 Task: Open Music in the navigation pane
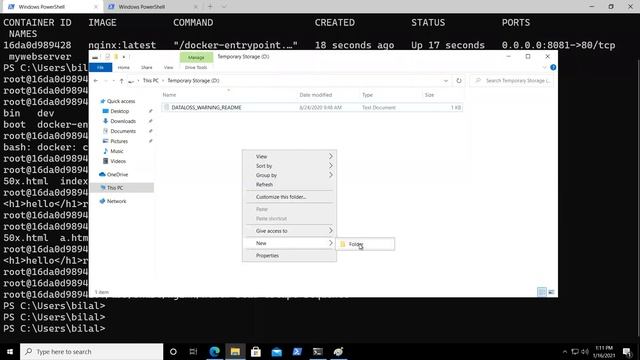113,151
